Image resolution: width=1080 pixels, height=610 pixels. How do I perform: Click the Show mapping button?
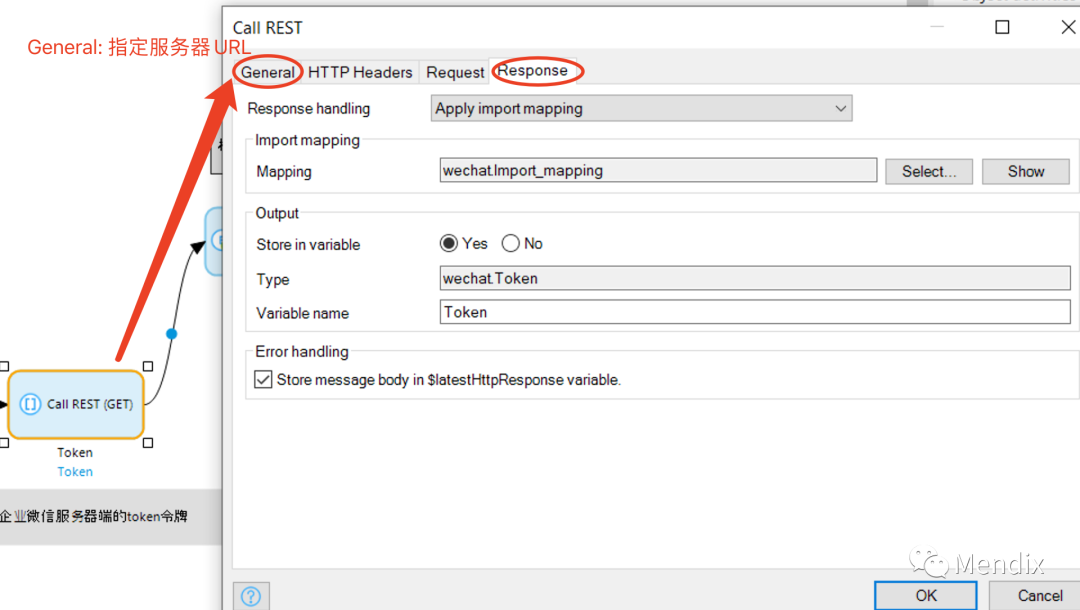point(1026,171)
